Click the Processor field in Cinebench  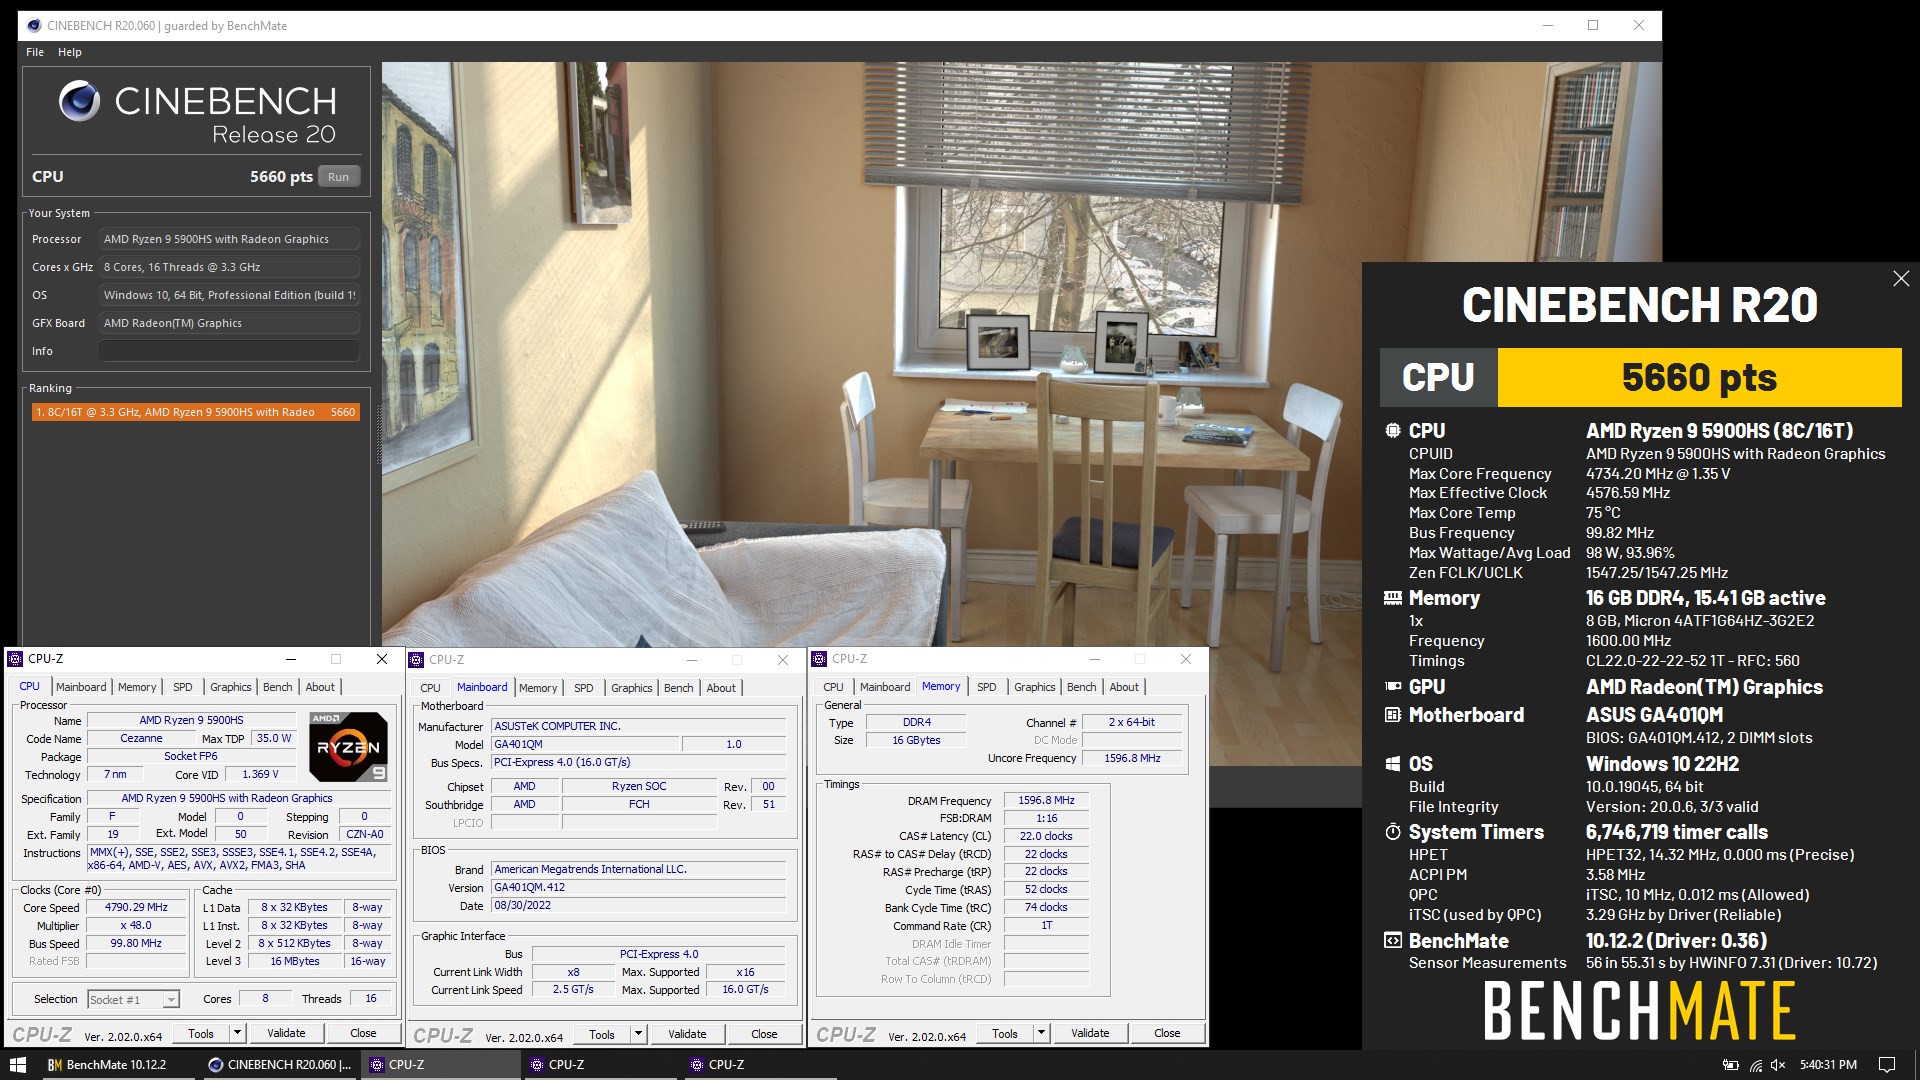pyautogui.click(x=229, y=239)
